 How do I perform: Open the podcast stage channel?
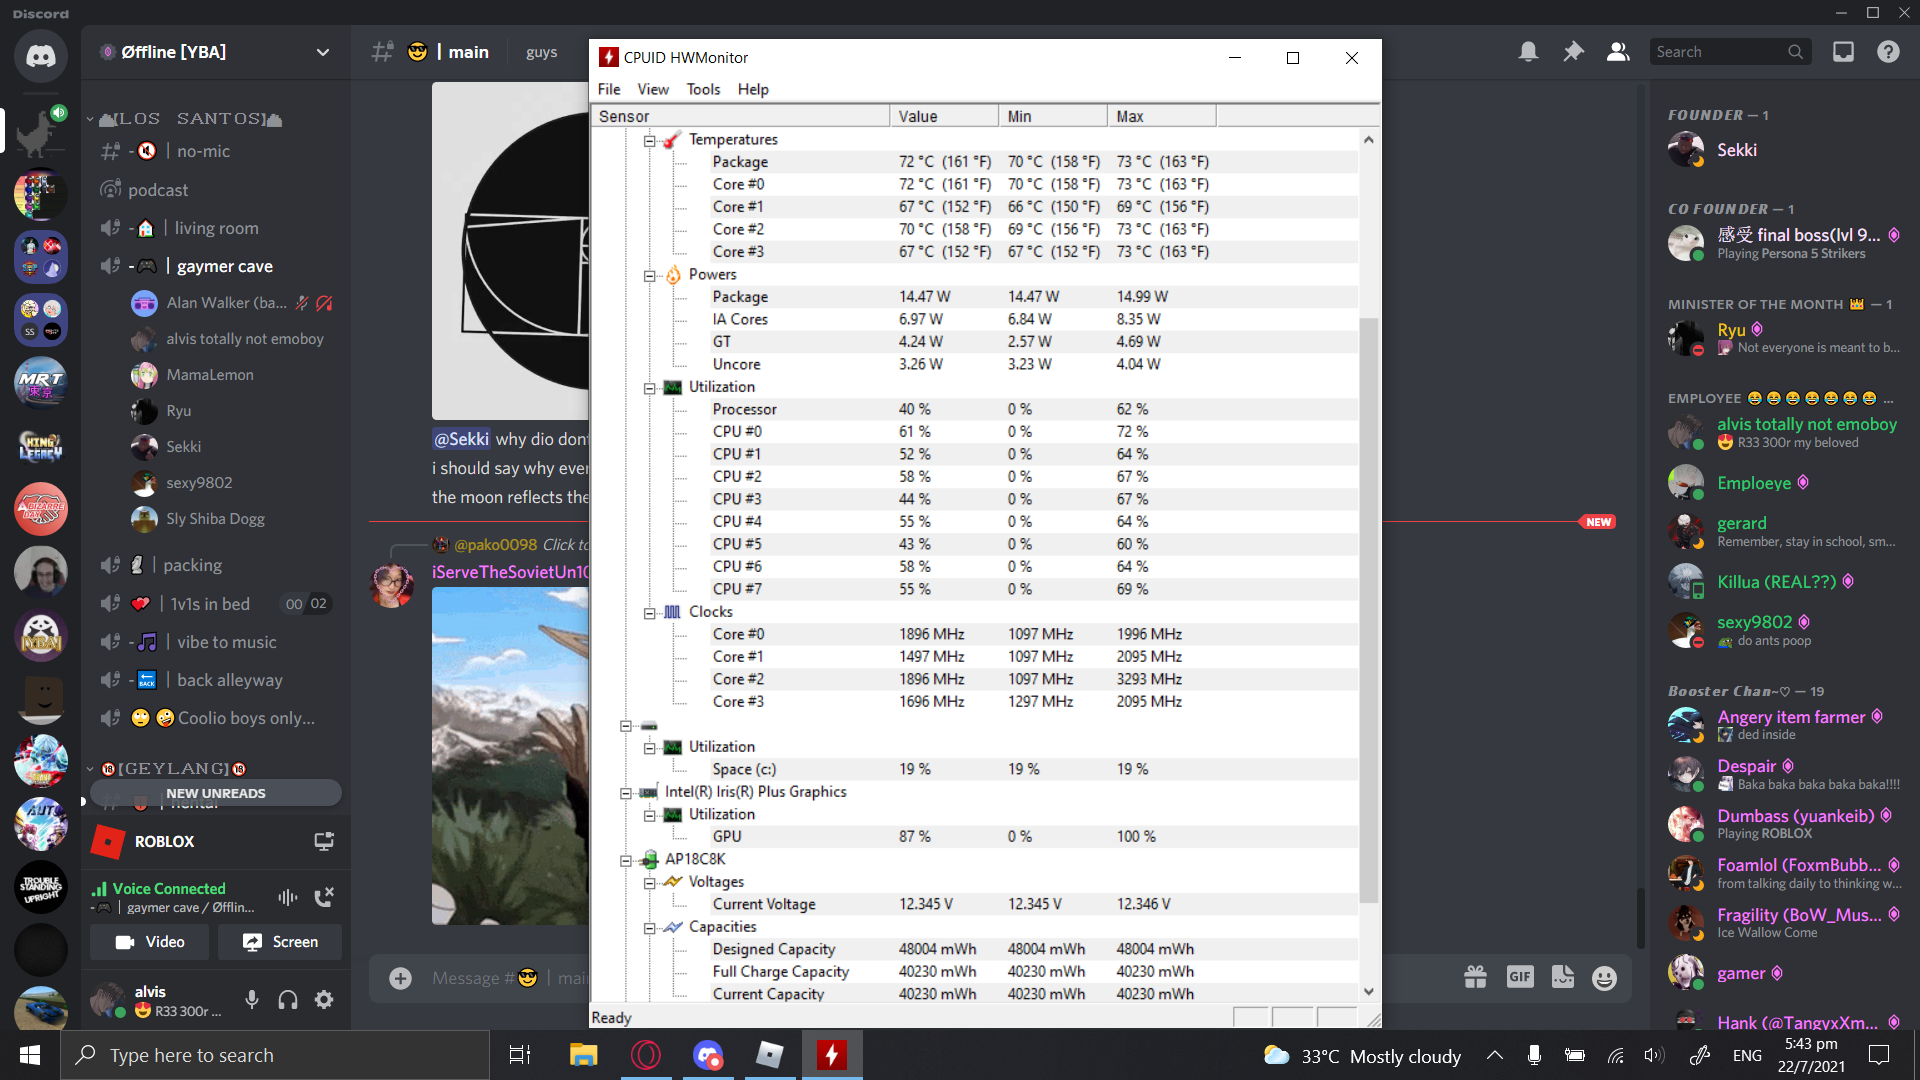pos(215,190)
